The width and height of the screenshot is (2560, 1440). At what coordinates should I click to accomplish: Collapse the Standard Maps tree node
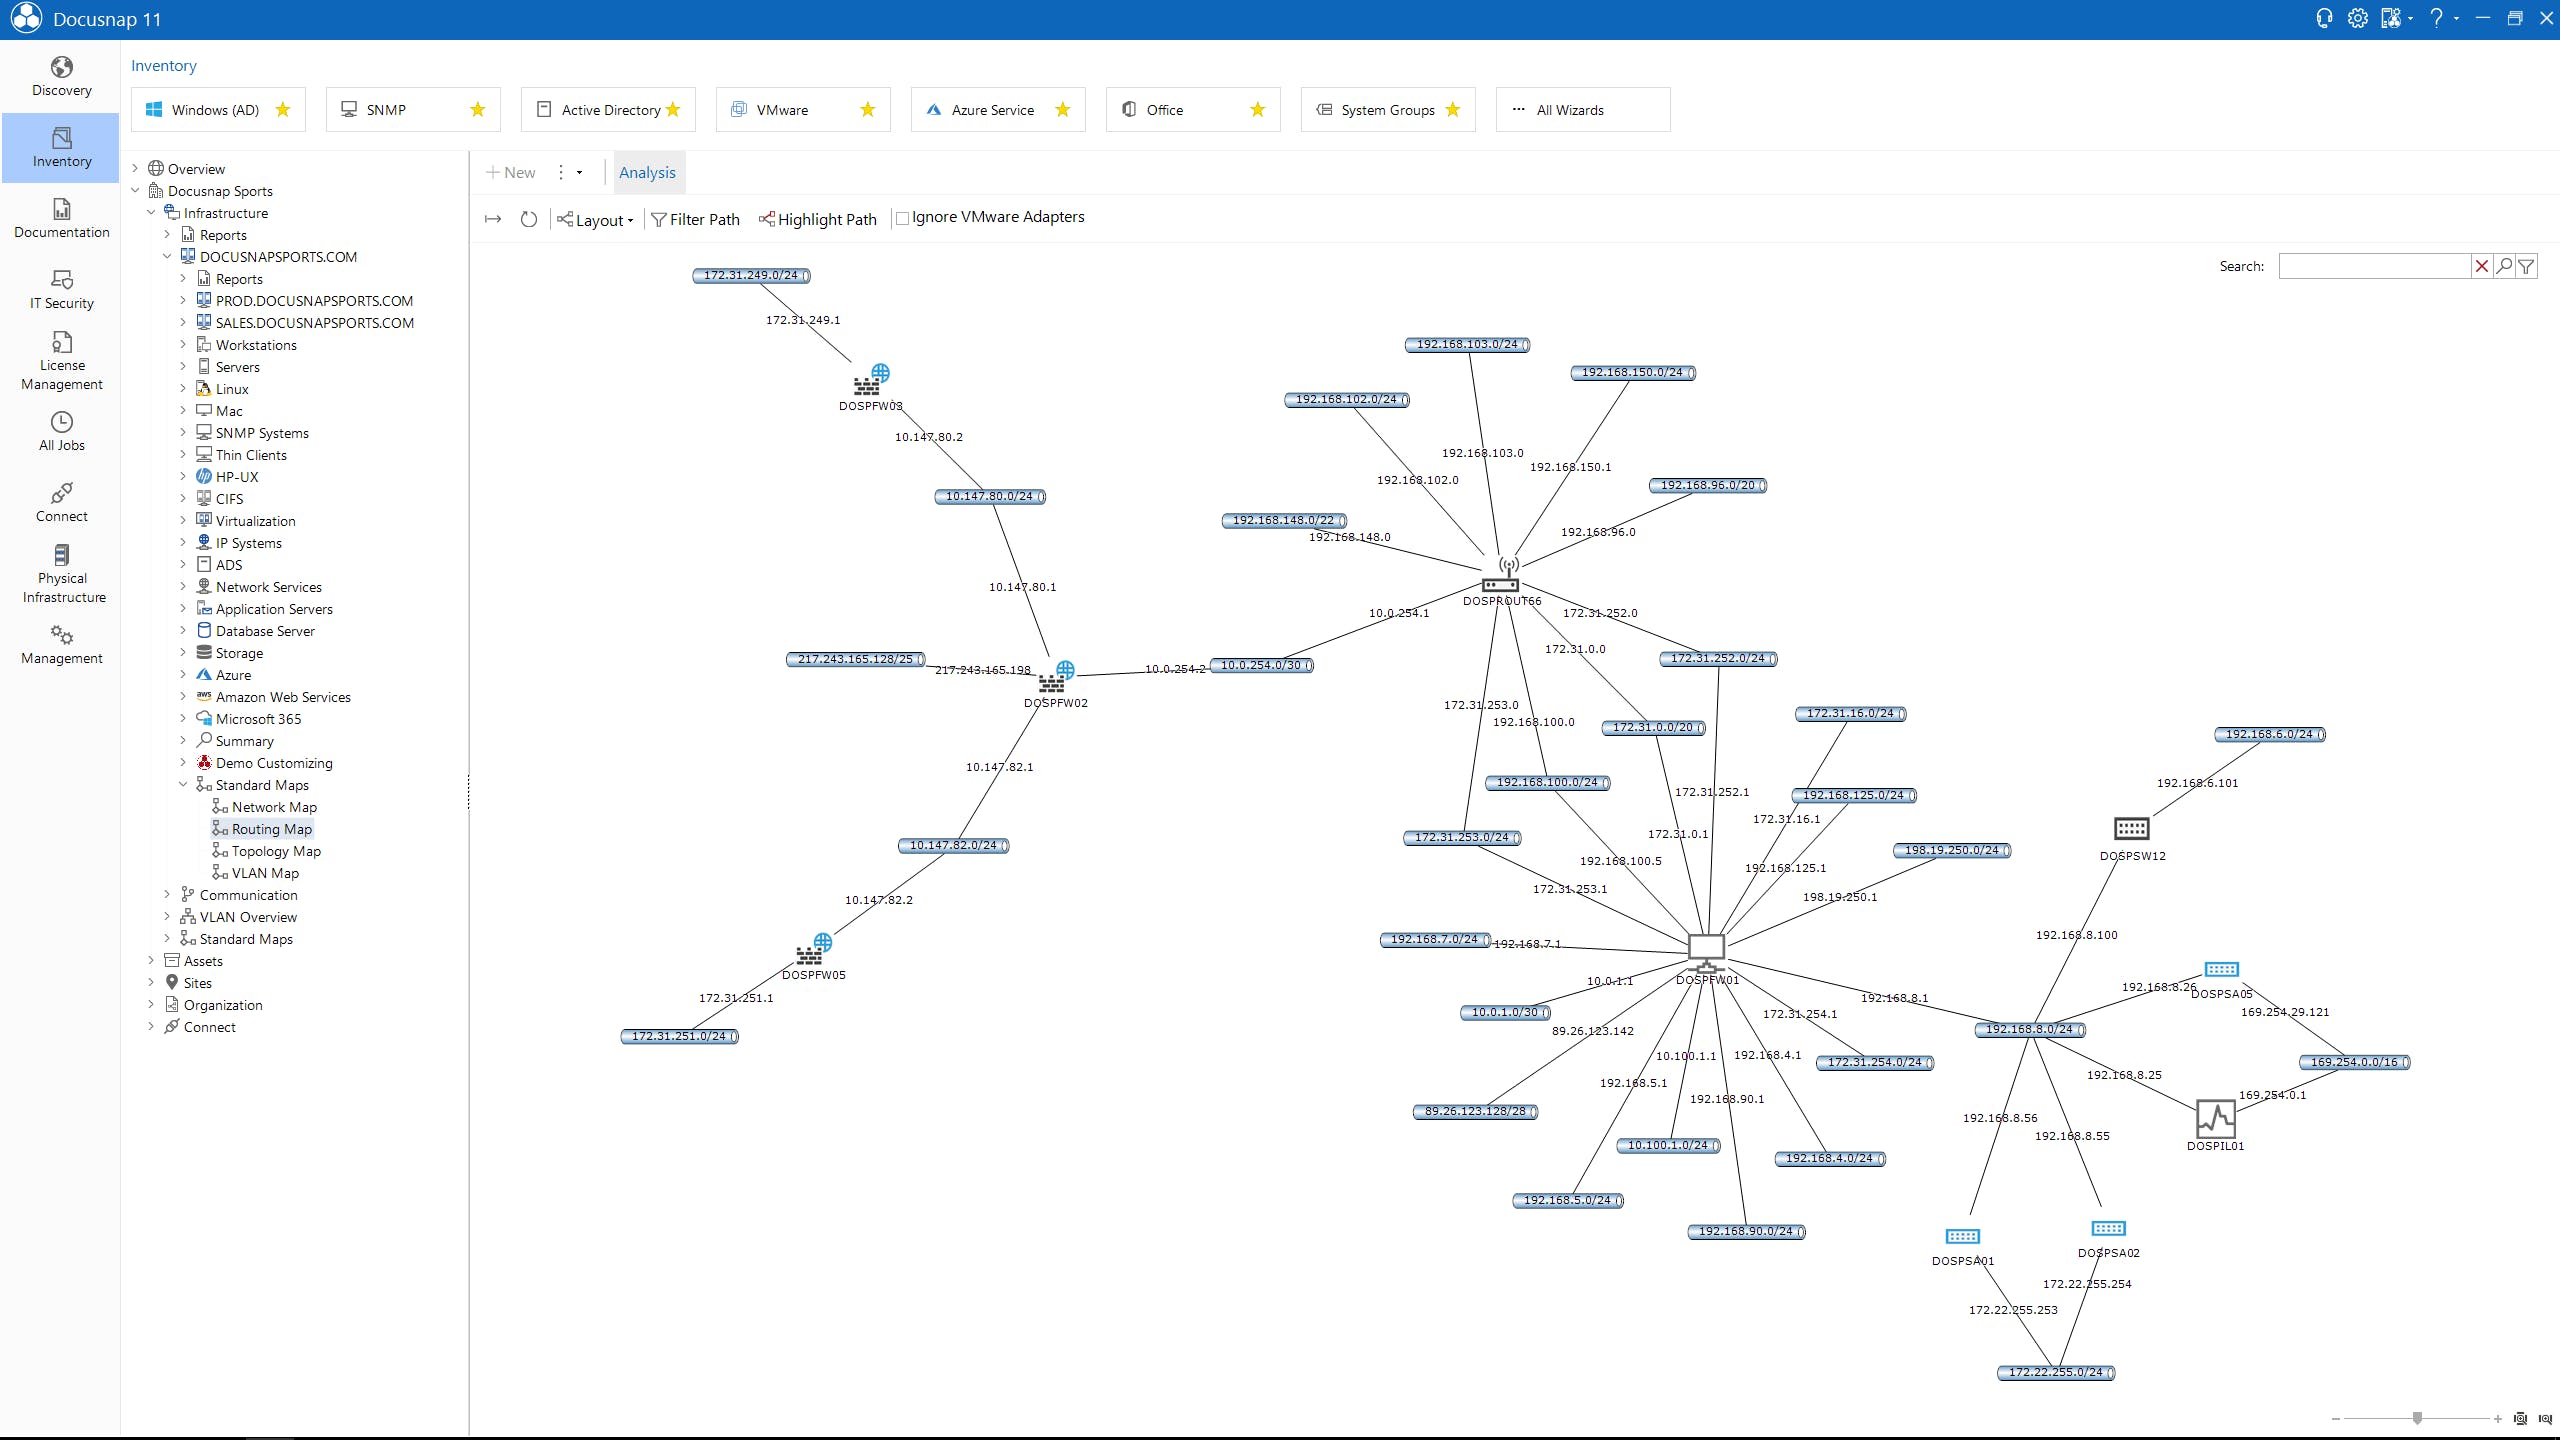coord(183,785)
